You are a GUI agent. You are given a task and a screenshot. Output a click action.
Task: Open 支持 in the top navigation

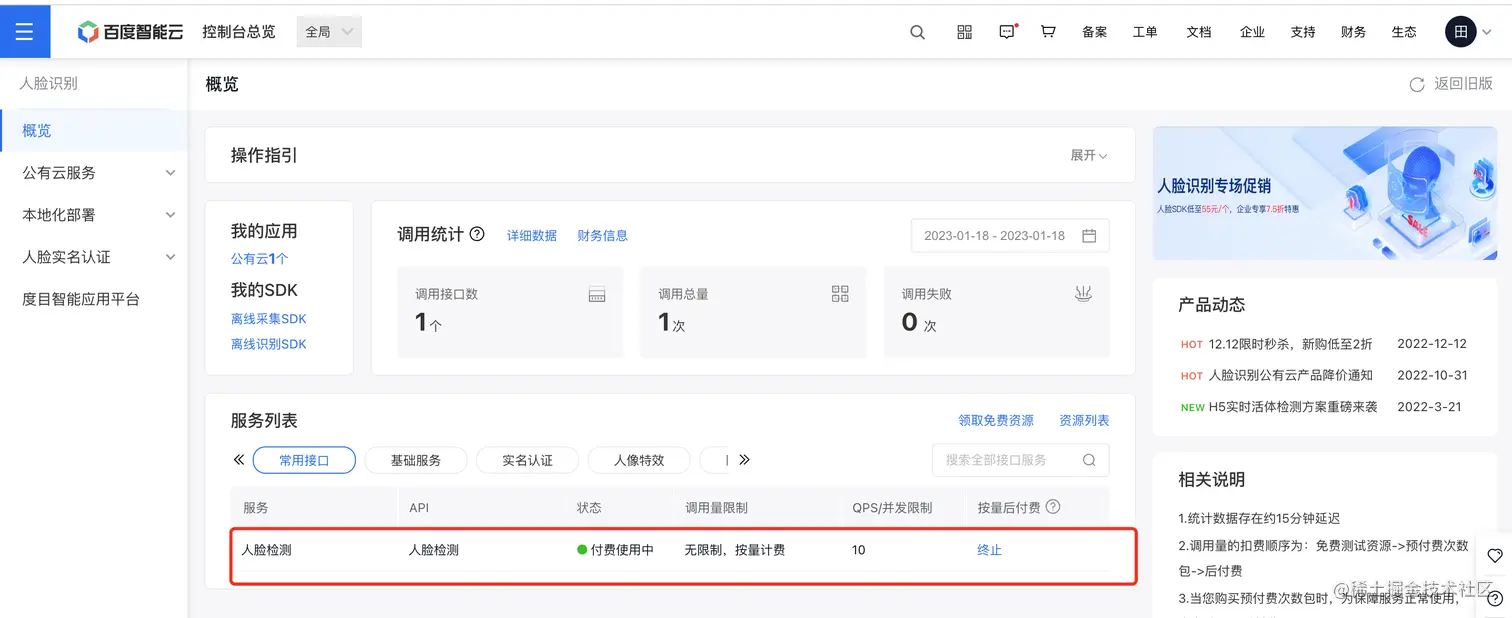tap(1303, 32)
